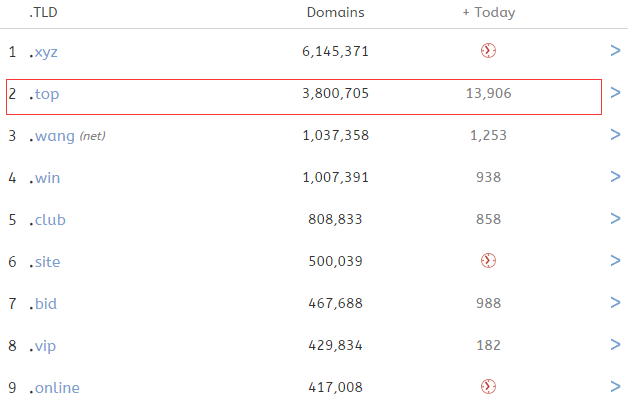This screenshot has height=410, width=636.
Task: Open the .xyz TLD link
Action: click(43, 52)
